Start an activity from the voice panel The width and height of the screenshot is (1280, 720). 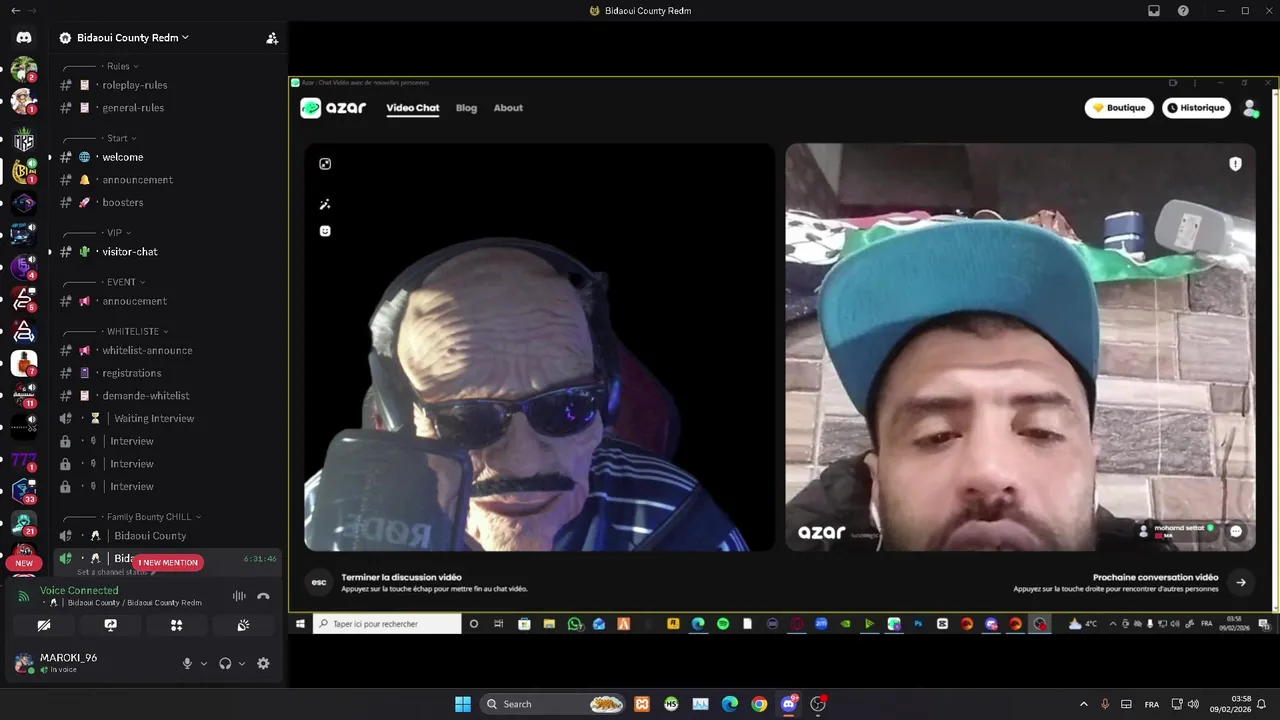(x=176, y=625)
